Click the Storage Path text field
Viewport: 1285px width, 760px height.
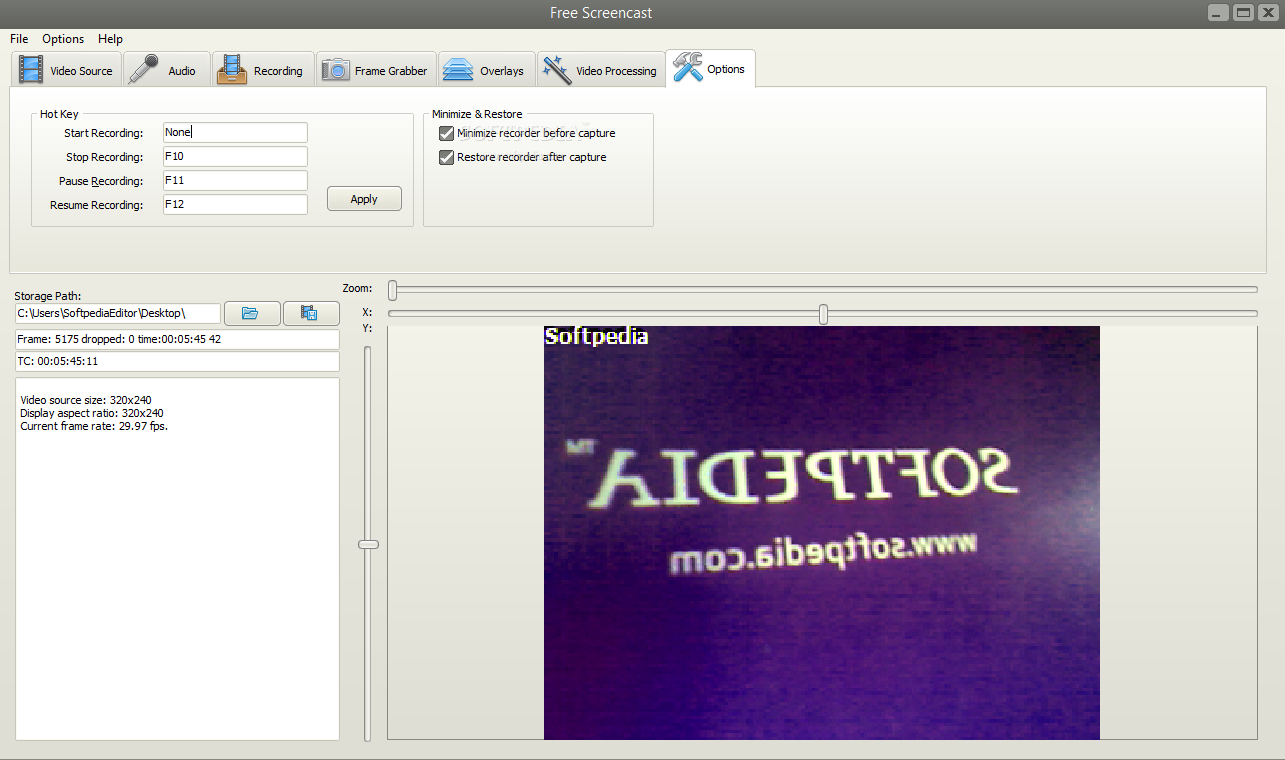[x=118, y=313]
